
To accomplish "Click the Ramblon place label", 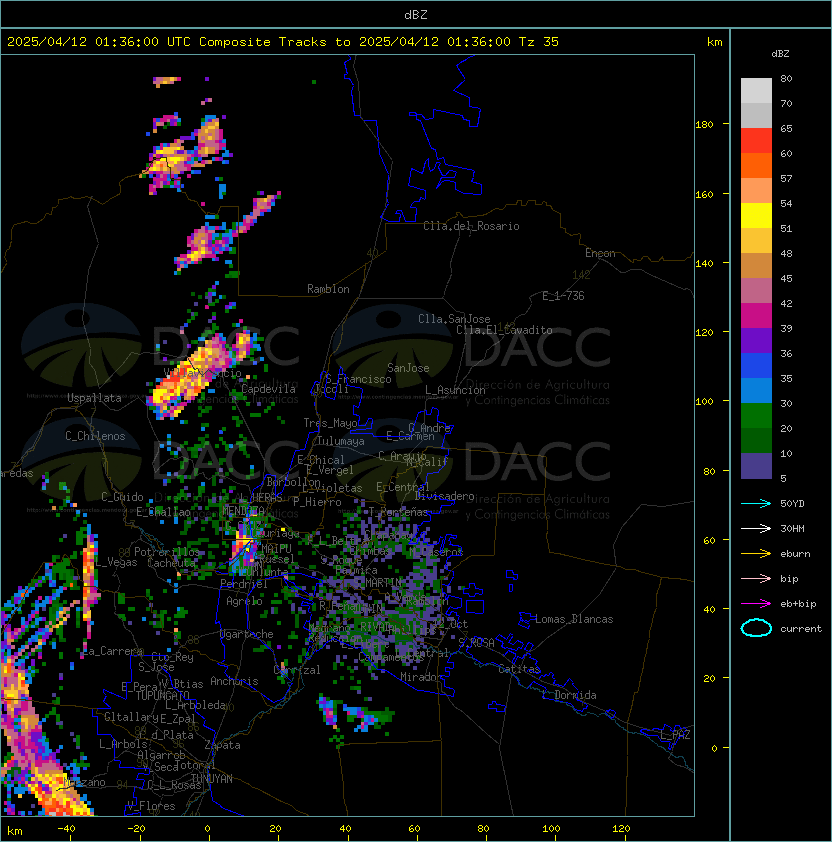I will [328, 289].
